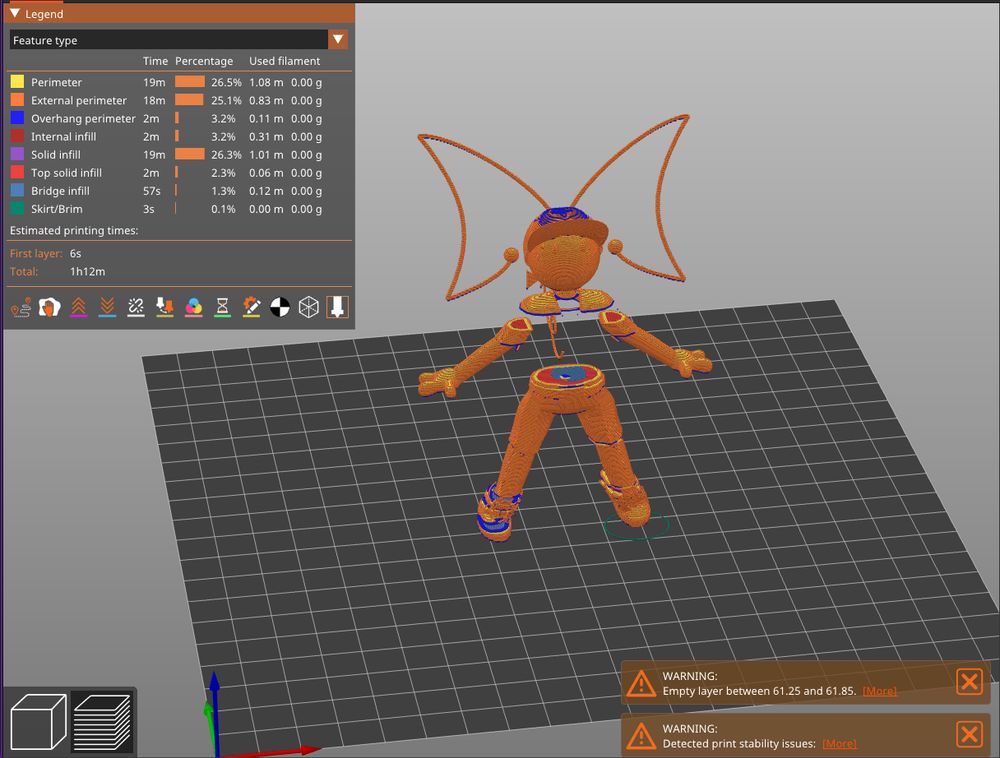Show center of gravity marker icon
Image resolution: width=1000 pixels, height=758 pixels.
click(281, 307)
